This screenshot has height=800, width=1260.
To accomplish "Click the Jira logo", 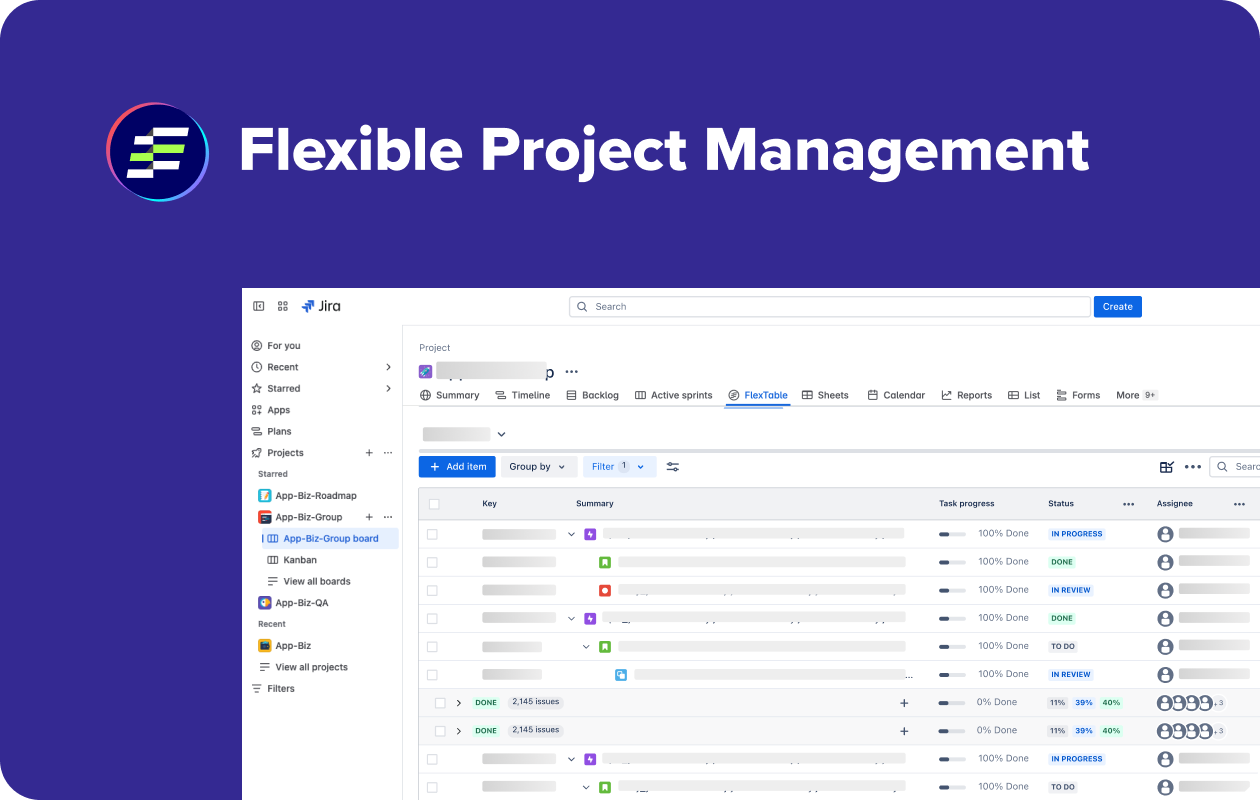I will (x=321, y=306).
